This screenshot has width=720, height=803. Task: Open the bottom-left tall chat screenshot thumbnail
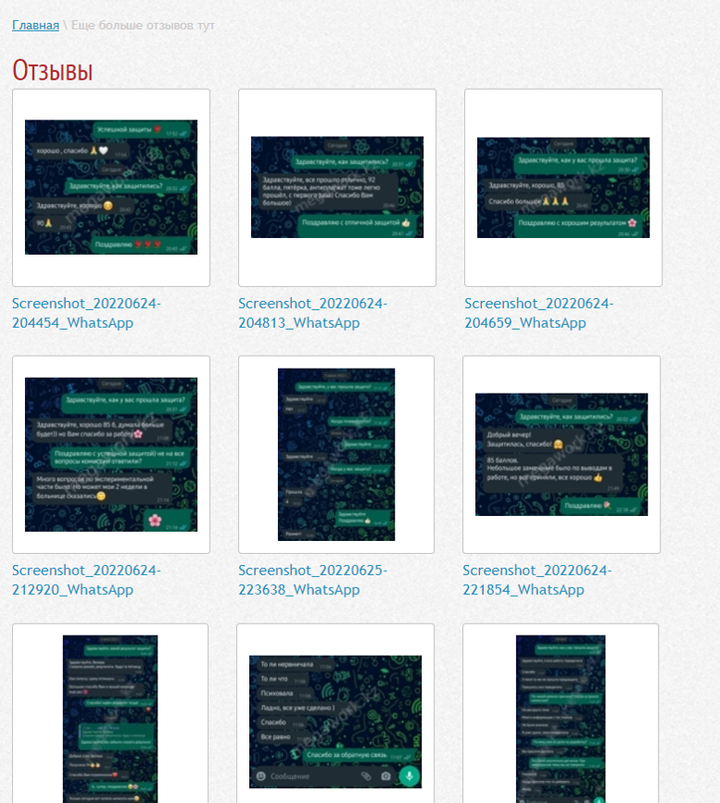point(110,719)
